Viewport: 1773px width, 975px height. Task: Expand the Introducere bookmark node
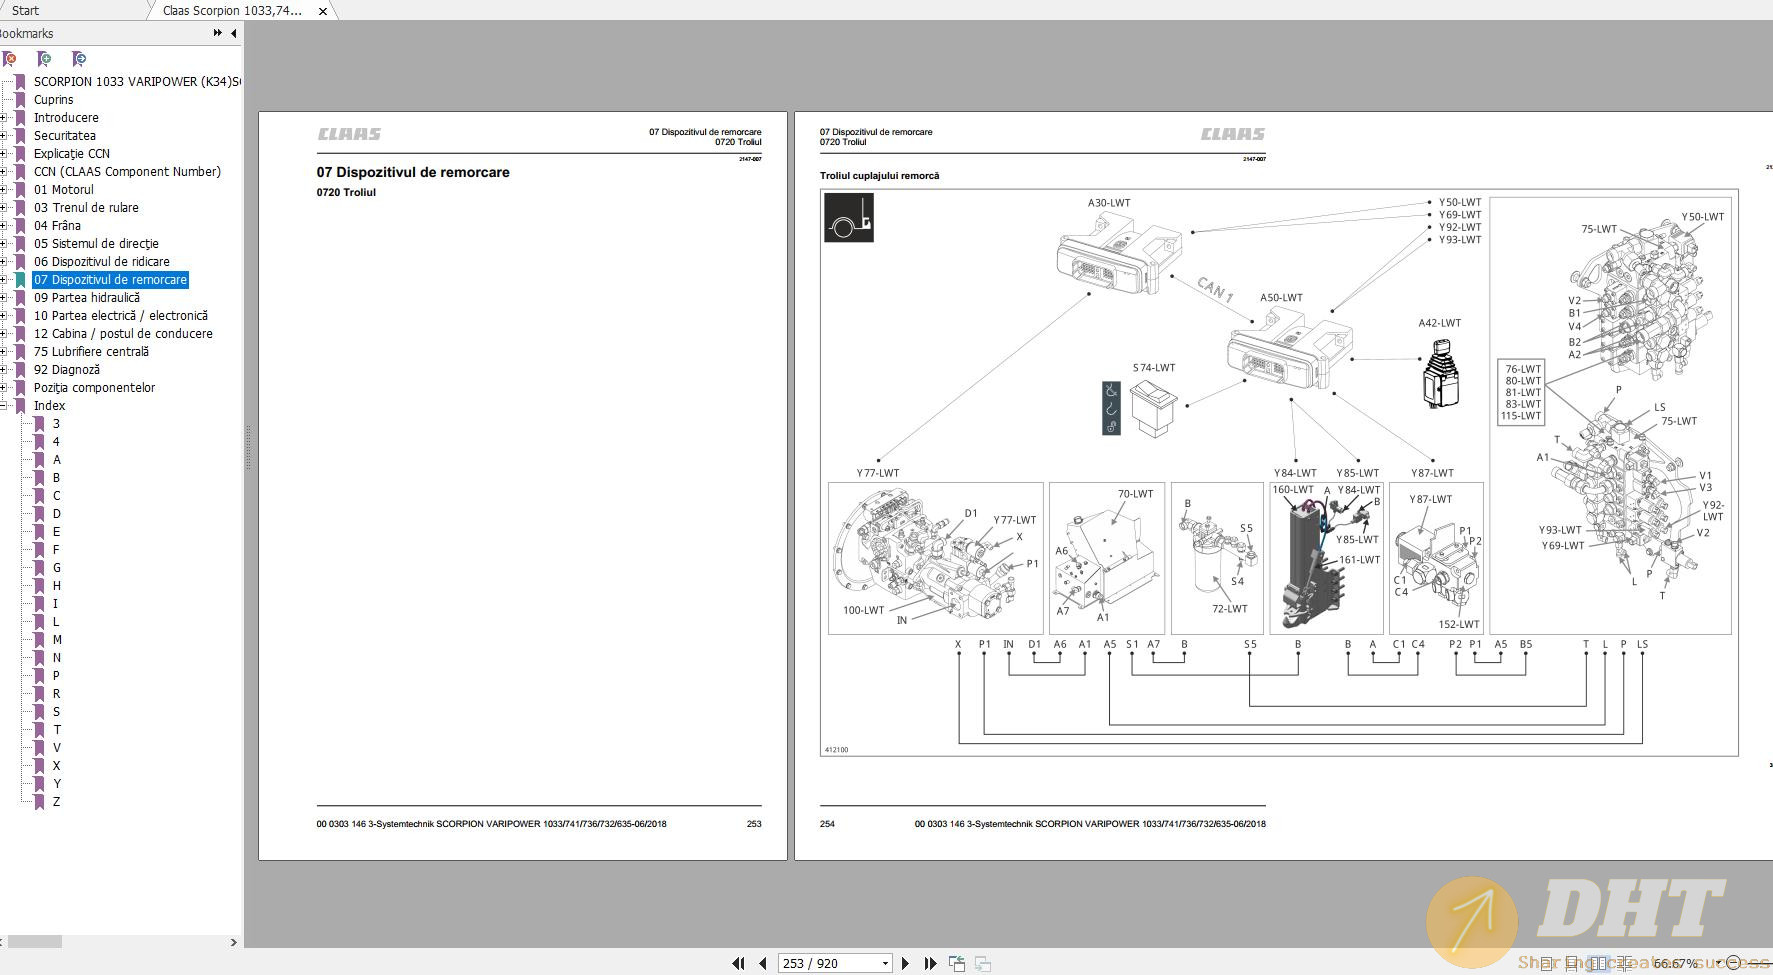(x=3, y=117)
